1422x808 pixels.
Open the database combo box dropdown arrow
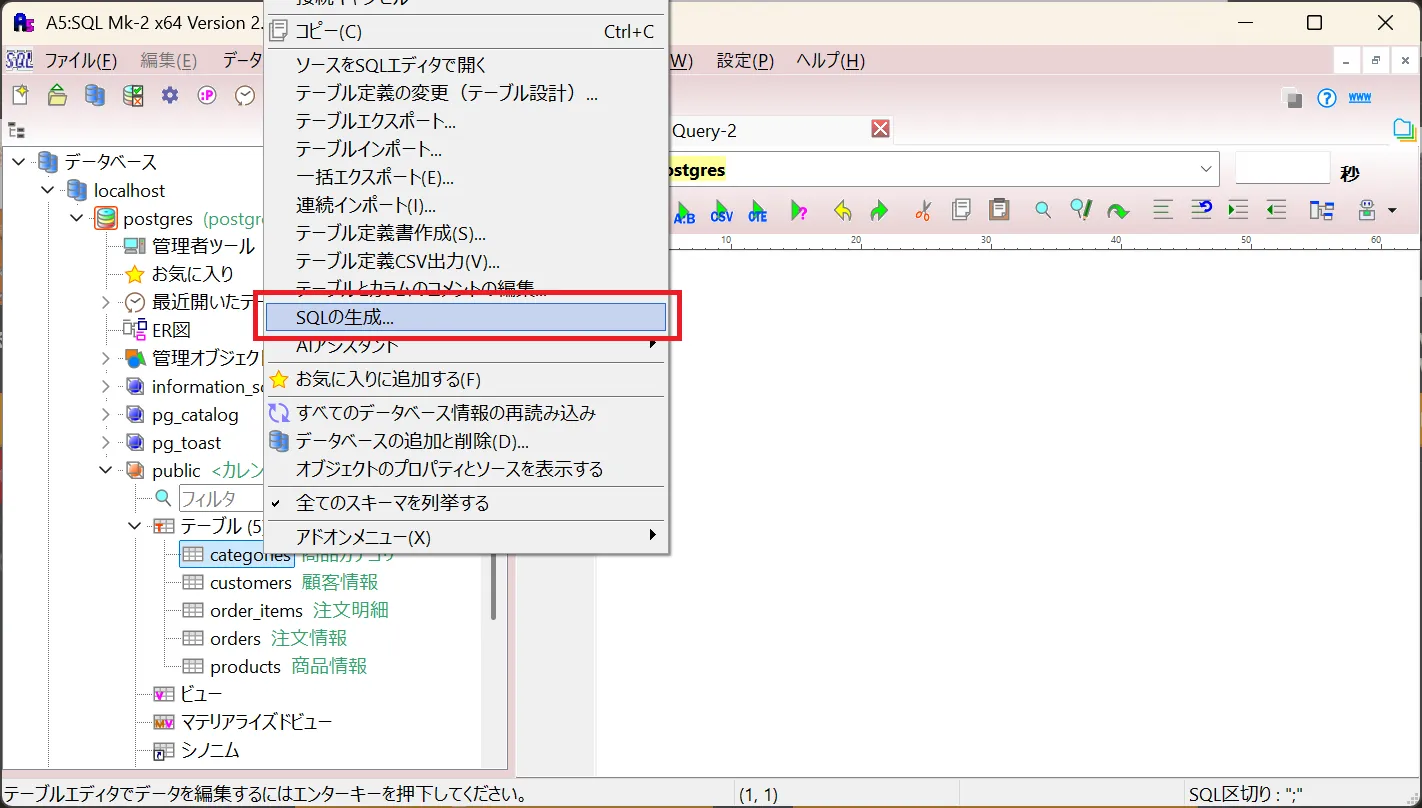[x=1206, y=169]
